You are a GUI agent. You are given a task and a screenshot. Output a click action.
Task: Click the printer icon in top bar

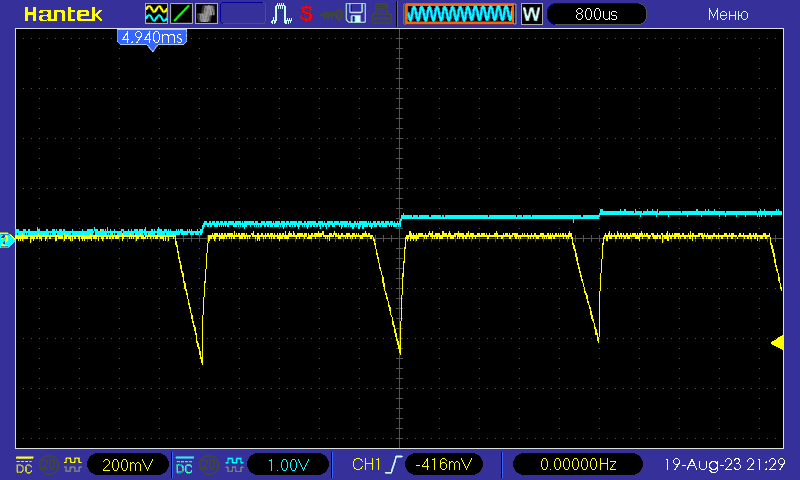click(381, 14)
